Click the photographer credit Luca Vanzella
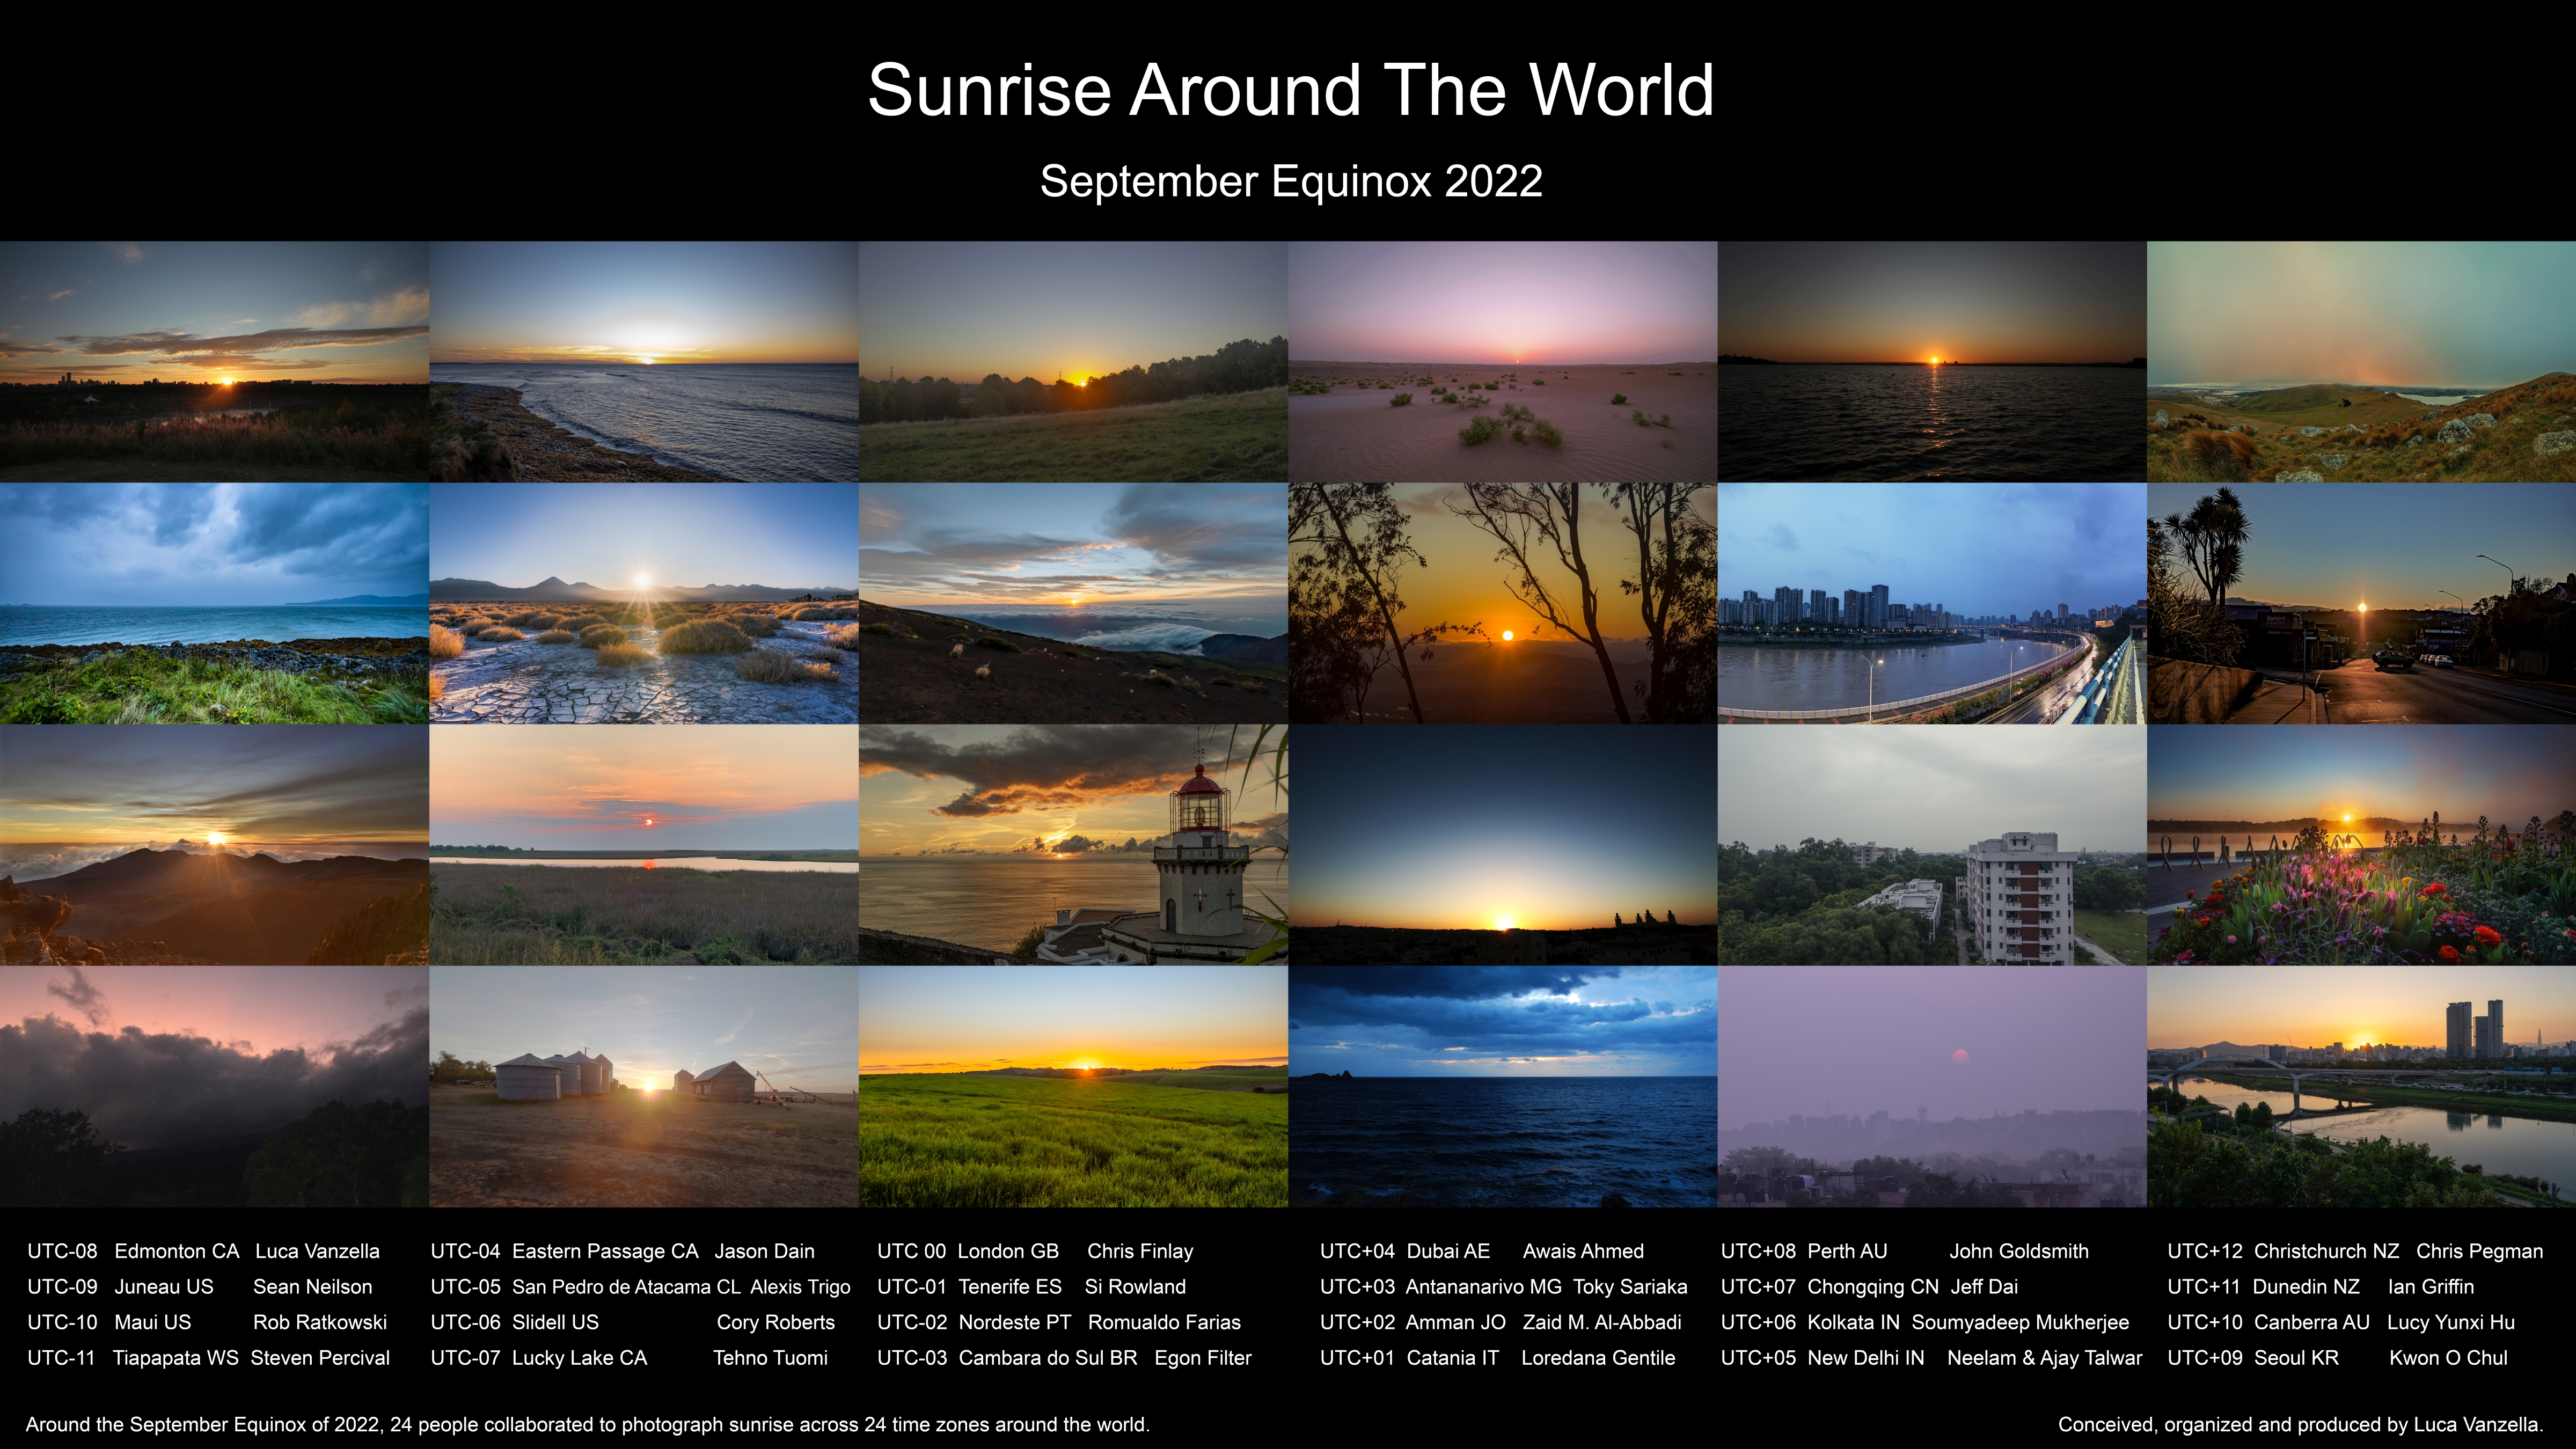 [x=319, y=1251]
